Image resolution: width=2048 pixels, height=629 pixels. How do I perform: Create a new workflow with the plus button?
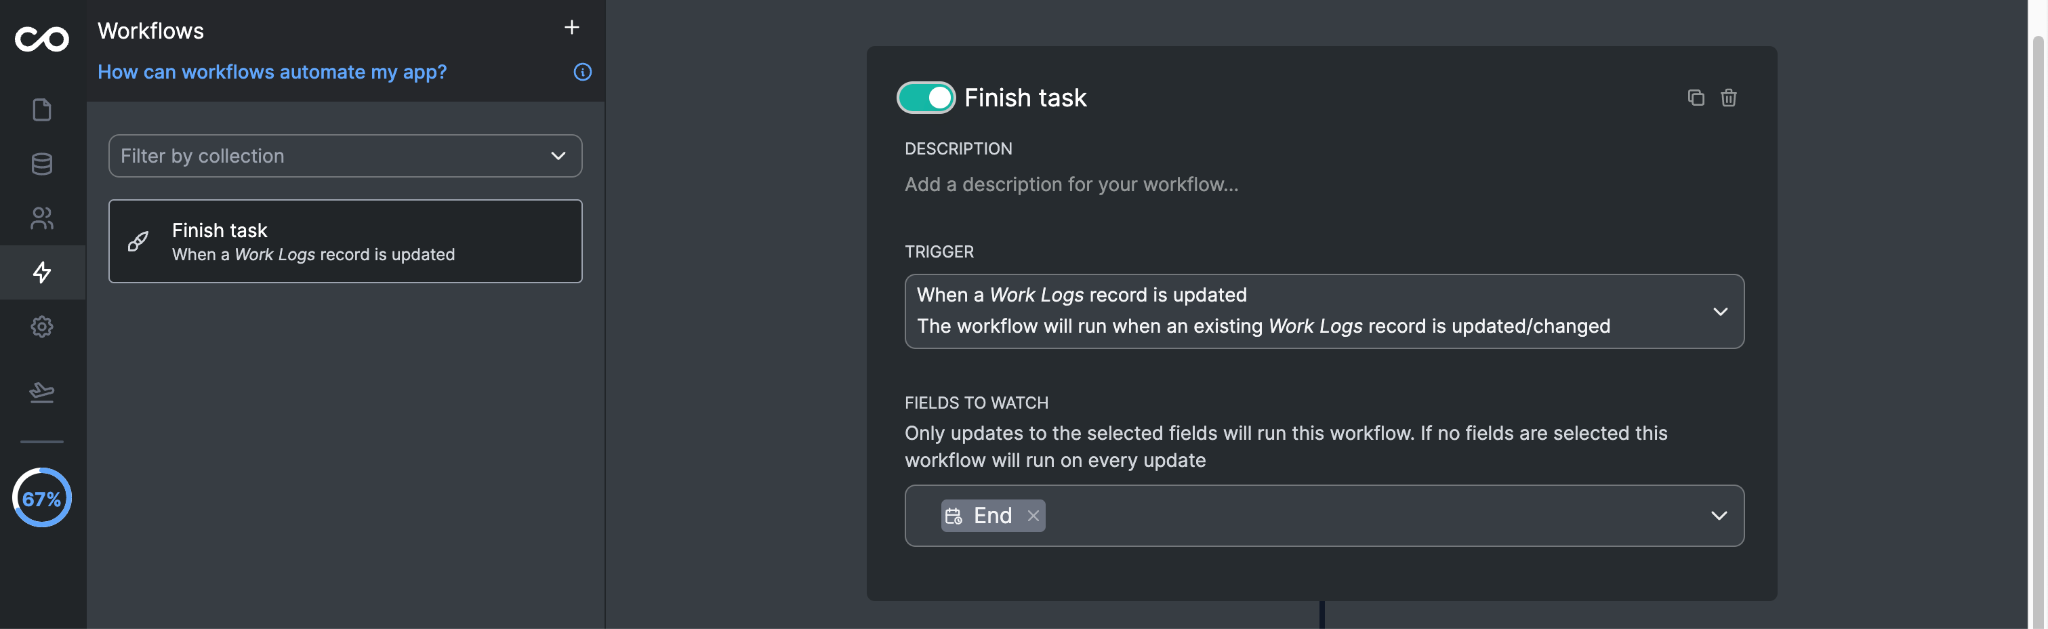pyautogui.click(x=572, y=27)
